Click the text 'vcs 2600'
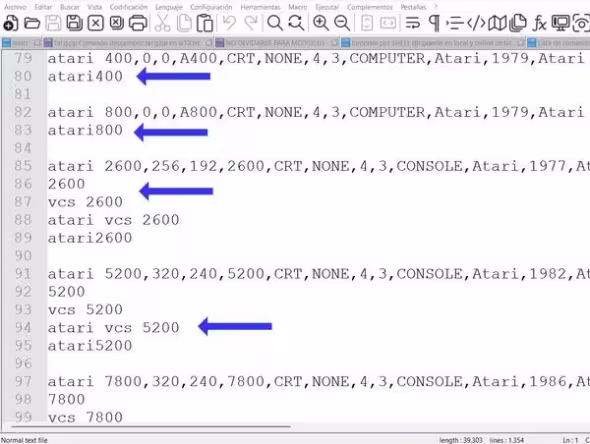The height and width of the screenshot is (444, 590). (85, 202)
